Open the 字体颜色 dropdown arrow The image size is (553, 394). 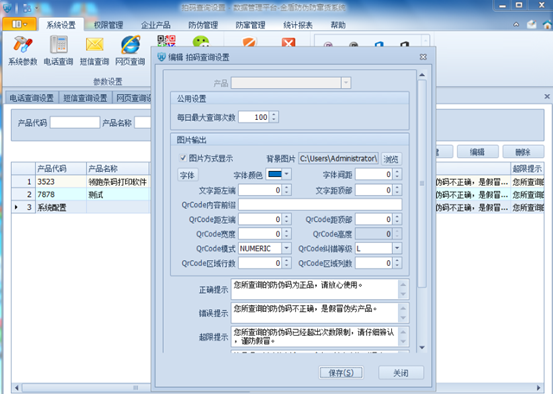tap(287, 174)
